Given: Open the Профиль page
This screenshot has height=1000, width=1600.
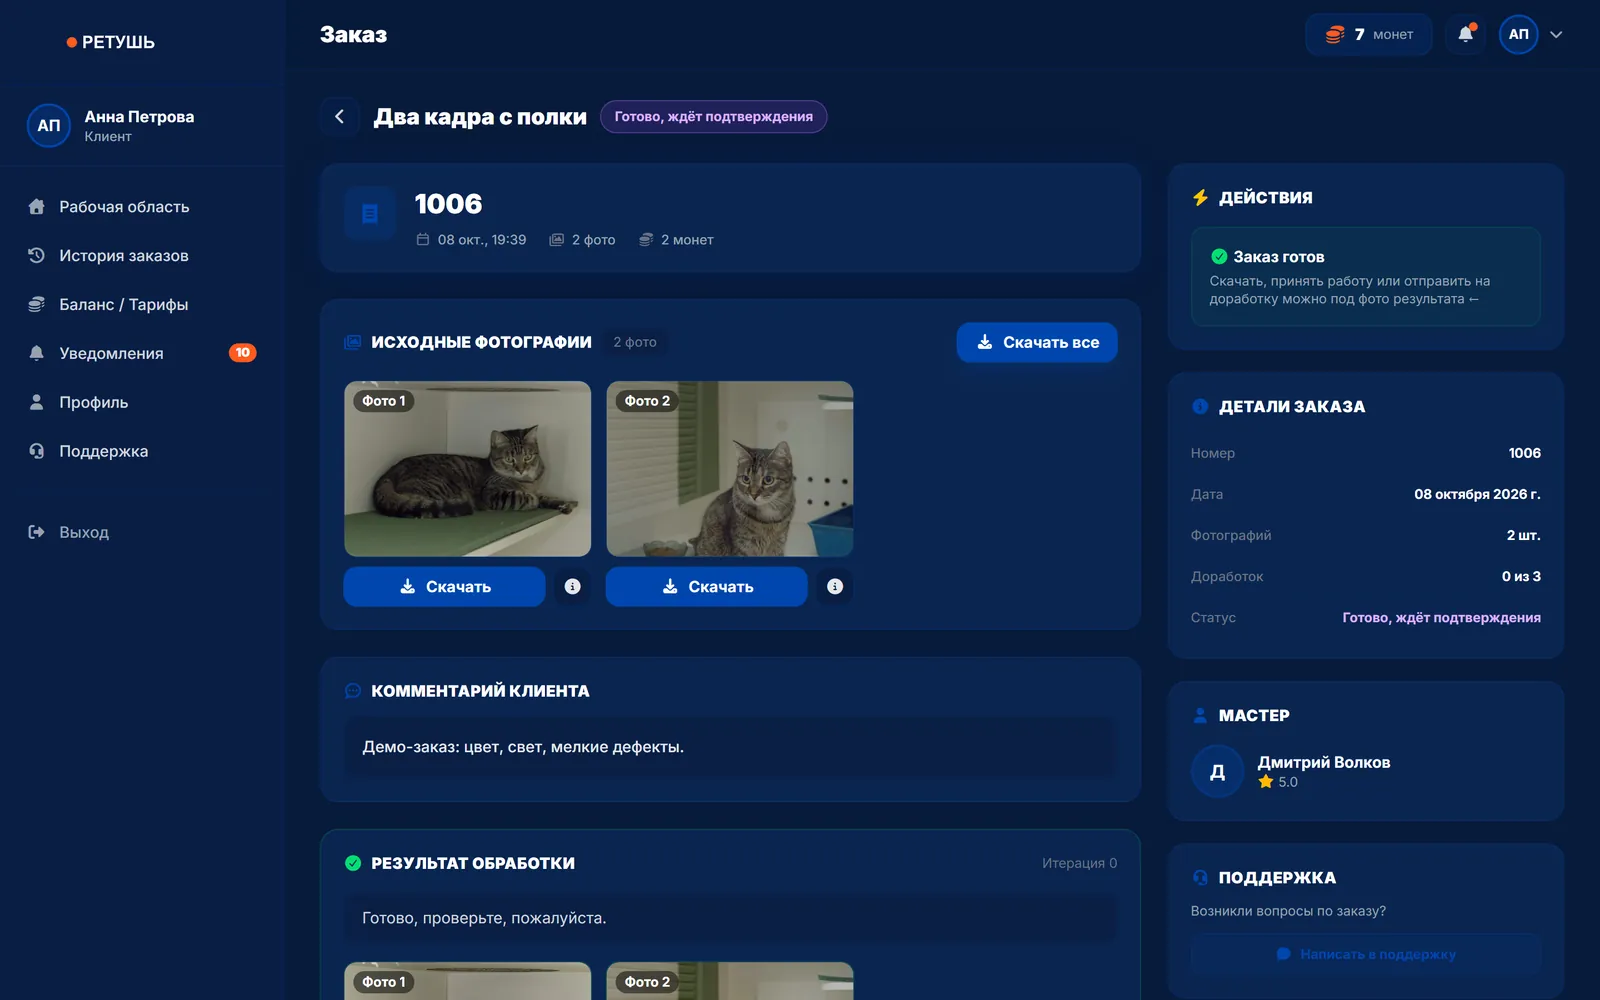Looking at the screenshot, I should tap(143, 402).
